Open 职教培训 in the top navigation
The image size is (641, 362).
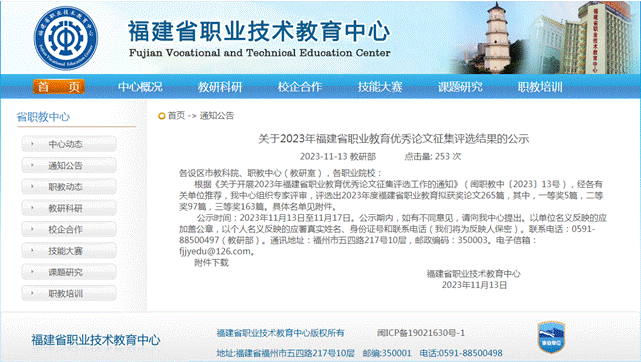(x=540, y=87)
